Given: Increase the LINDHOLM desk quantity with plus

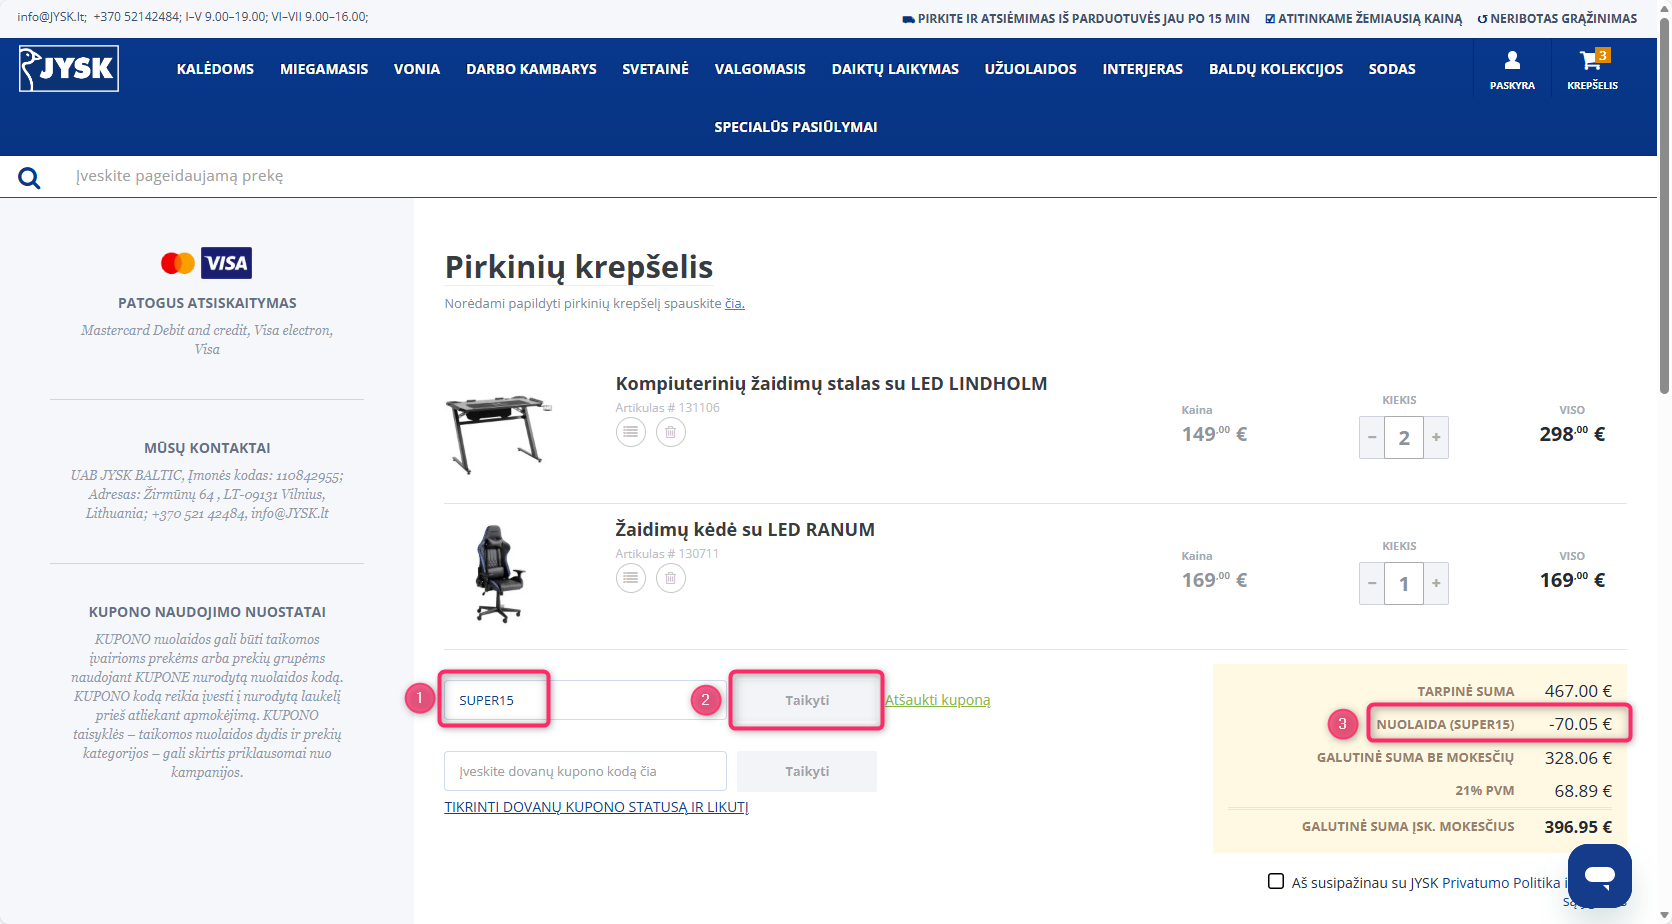Looking at the screenshot, I should click(1436, 437).
